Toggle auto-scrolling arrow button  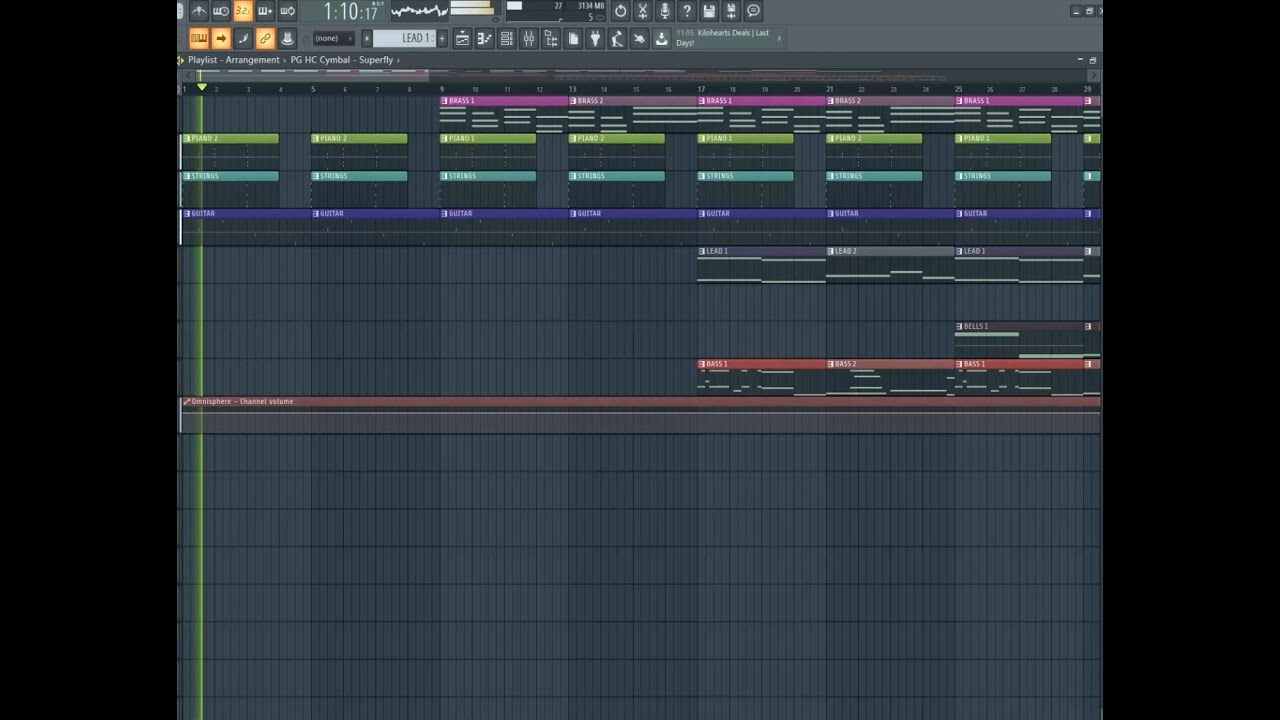221,38
